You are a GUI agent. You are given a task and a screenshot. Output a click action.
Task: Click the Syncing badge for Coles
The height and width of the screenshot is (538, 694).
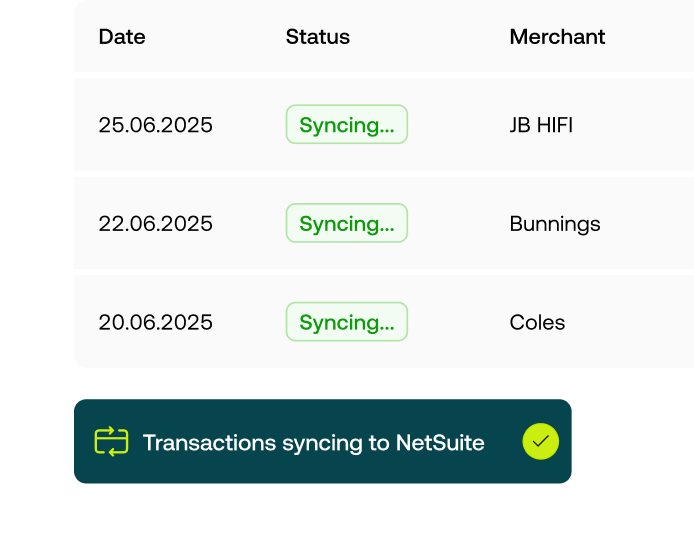coord(346,322)
